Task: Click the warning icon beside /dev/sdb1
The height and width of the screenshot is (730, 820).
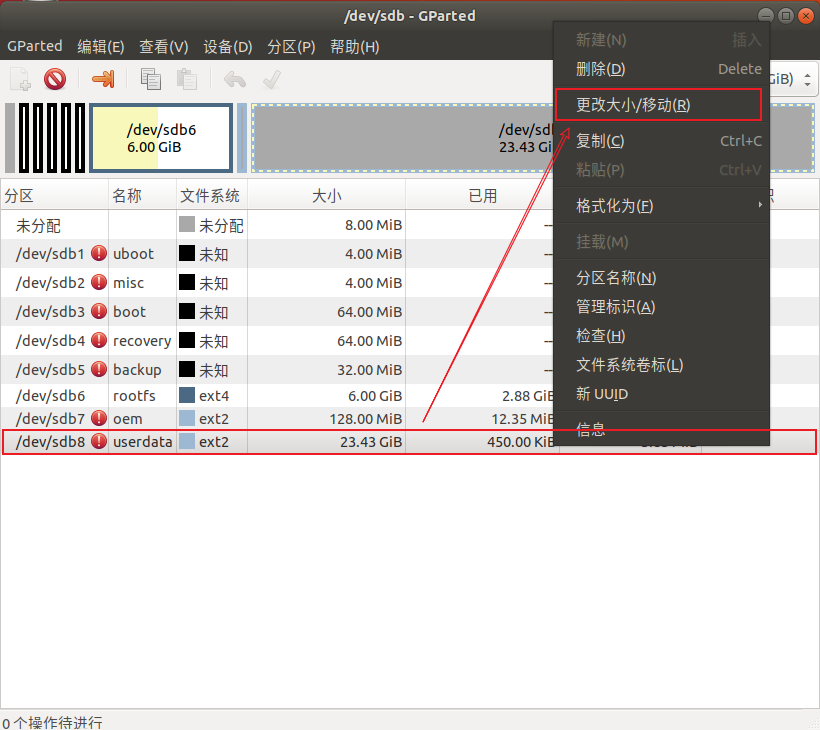Action: [x=99, y=254]
